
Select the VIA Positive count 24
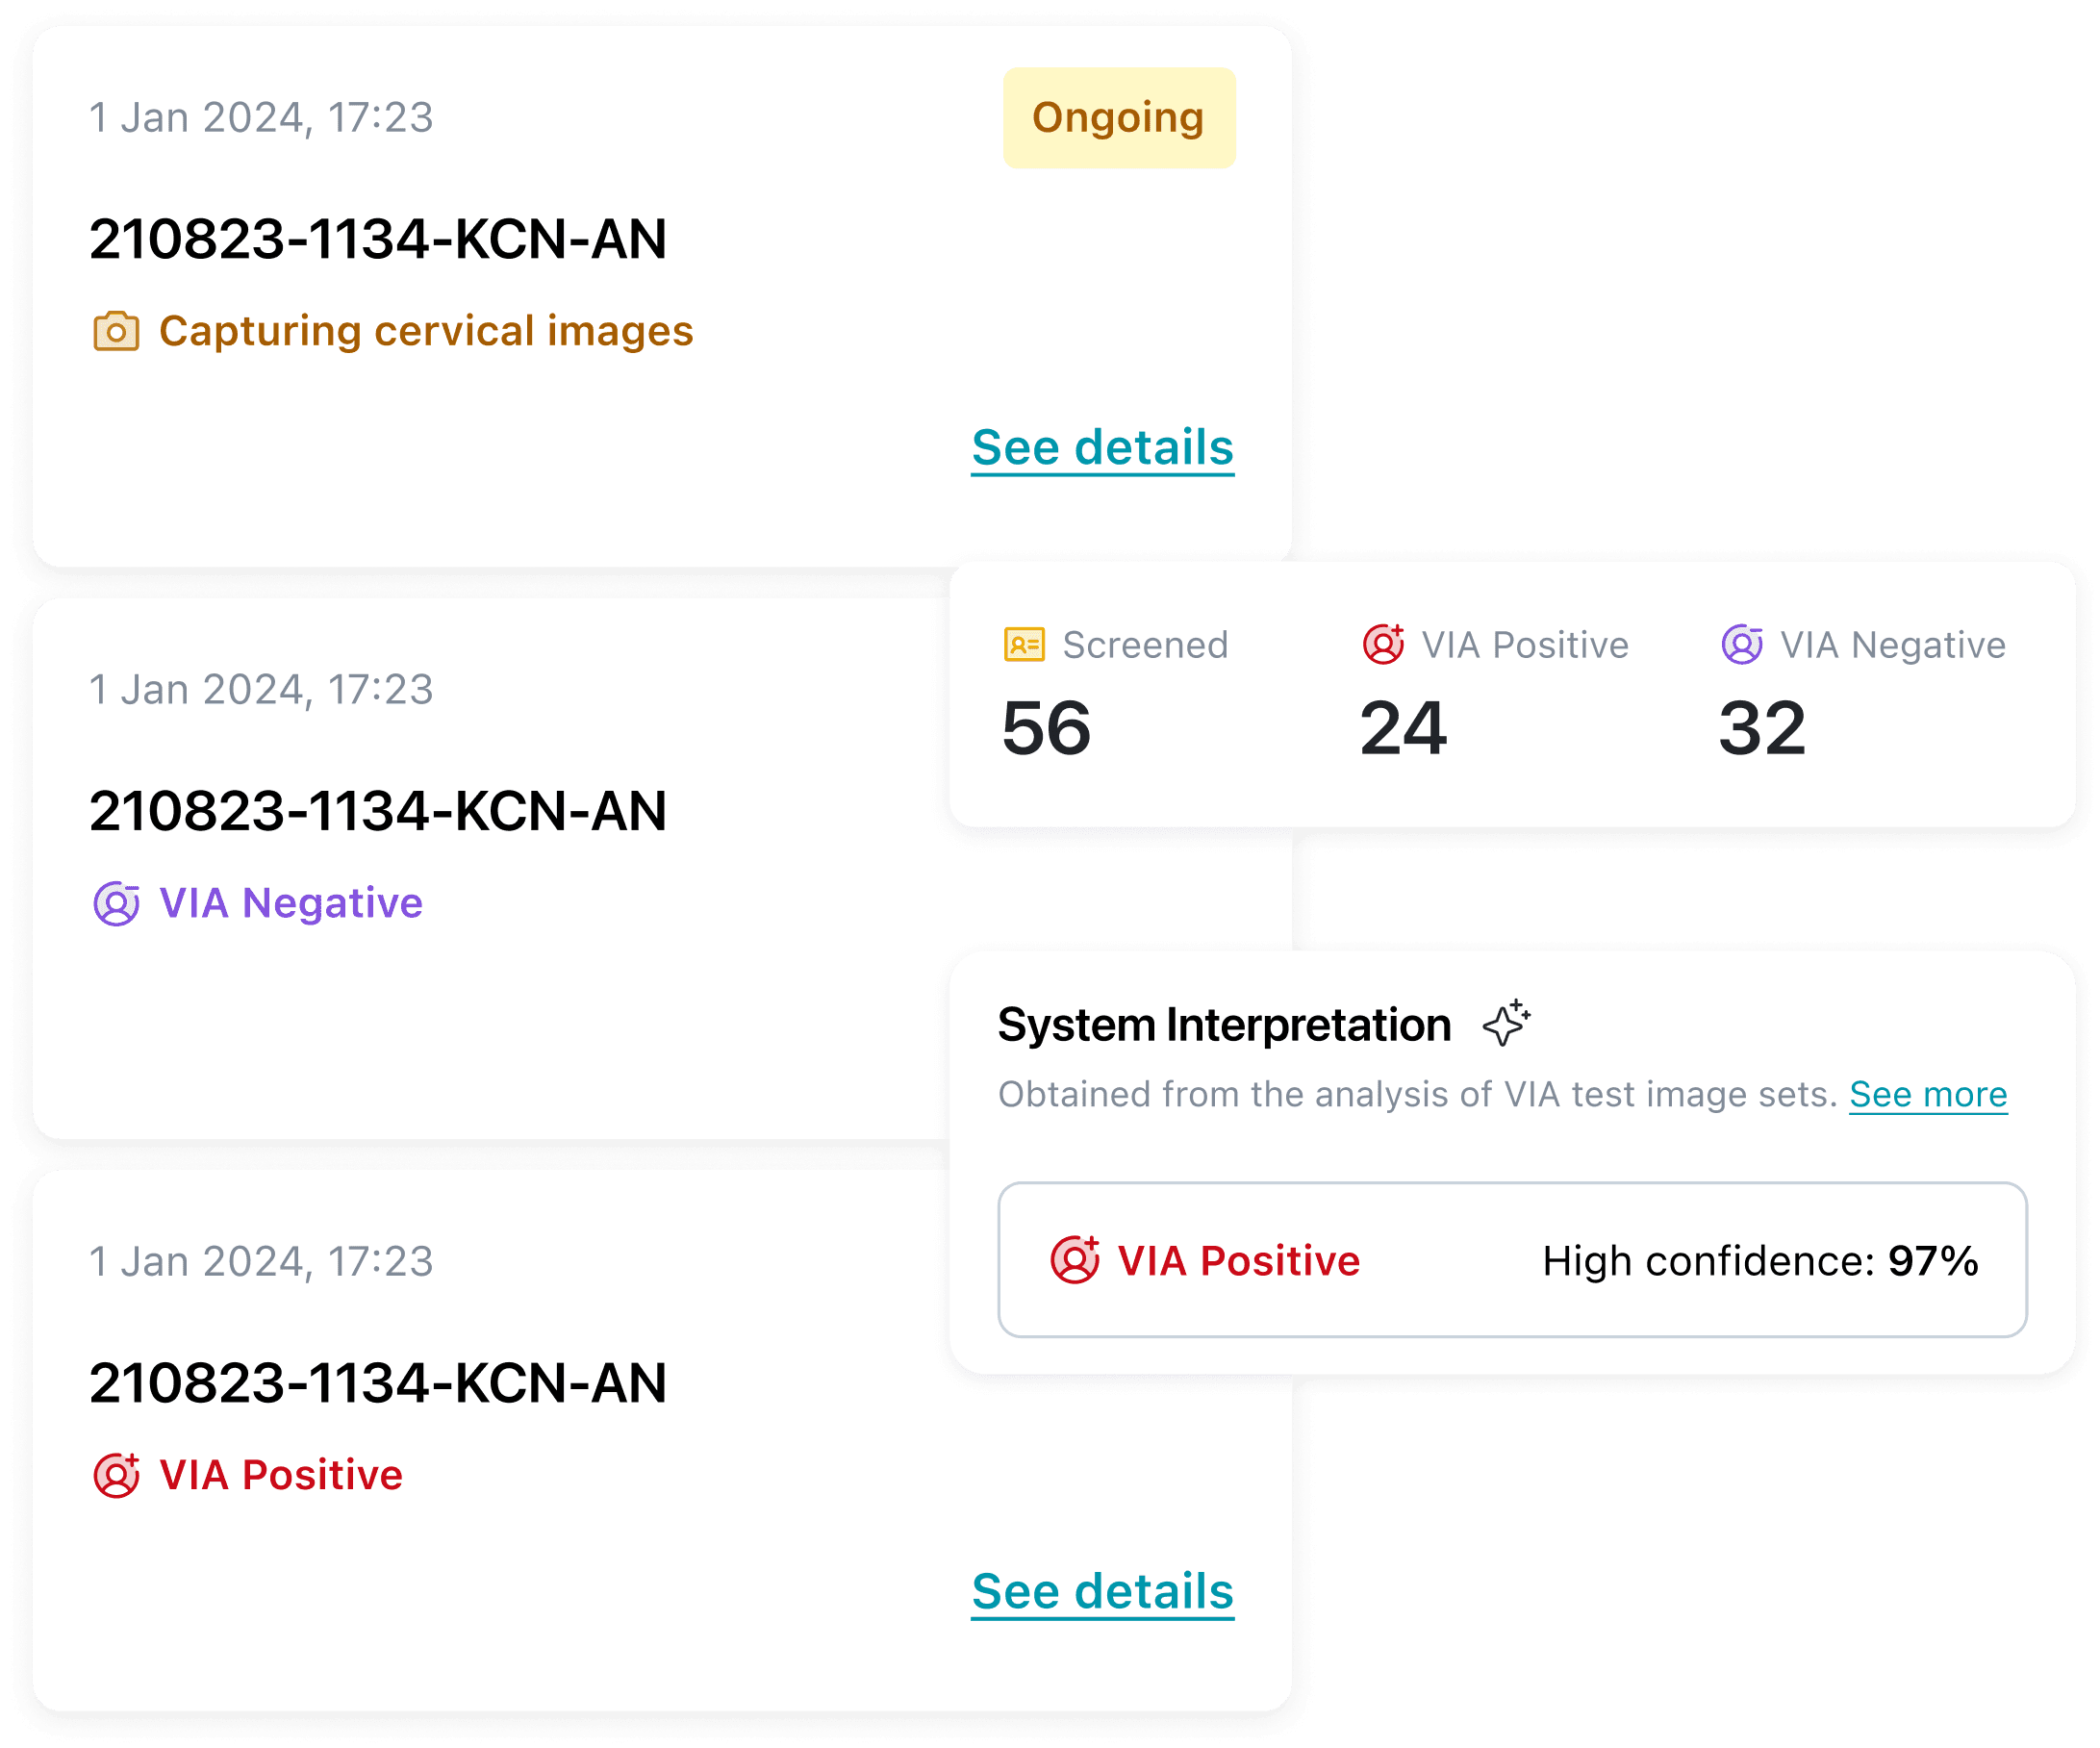coord(1403,728)
